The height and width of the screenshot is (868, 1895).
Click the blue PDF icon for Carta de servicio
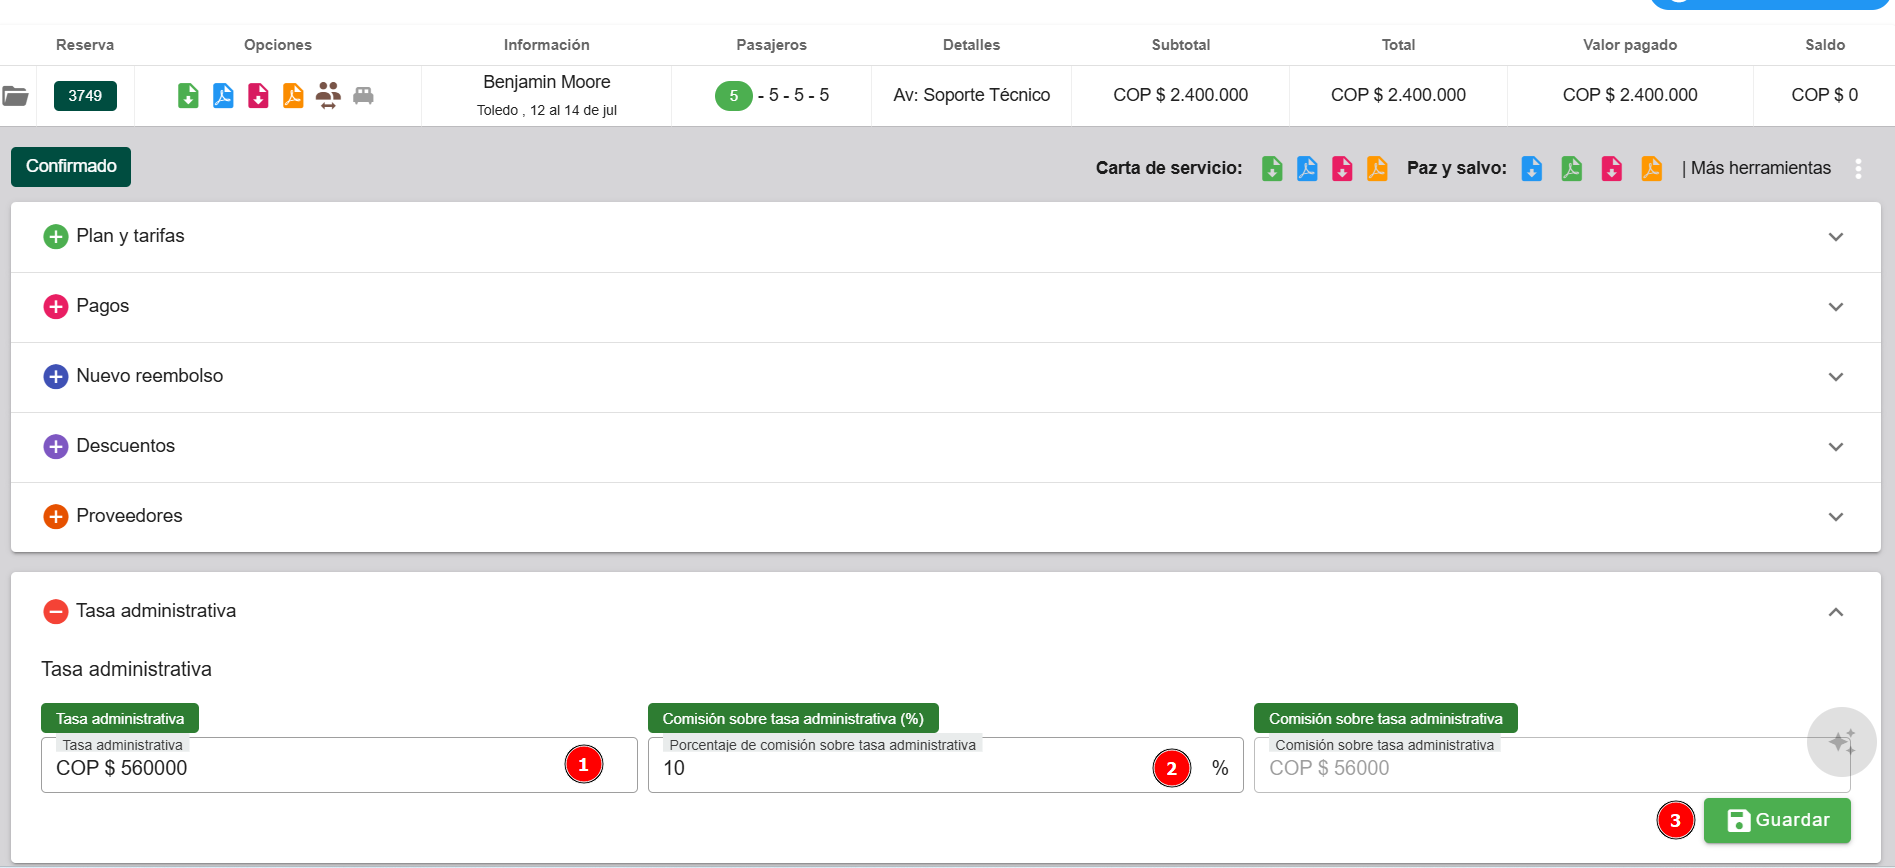(x=1307, y=169)
